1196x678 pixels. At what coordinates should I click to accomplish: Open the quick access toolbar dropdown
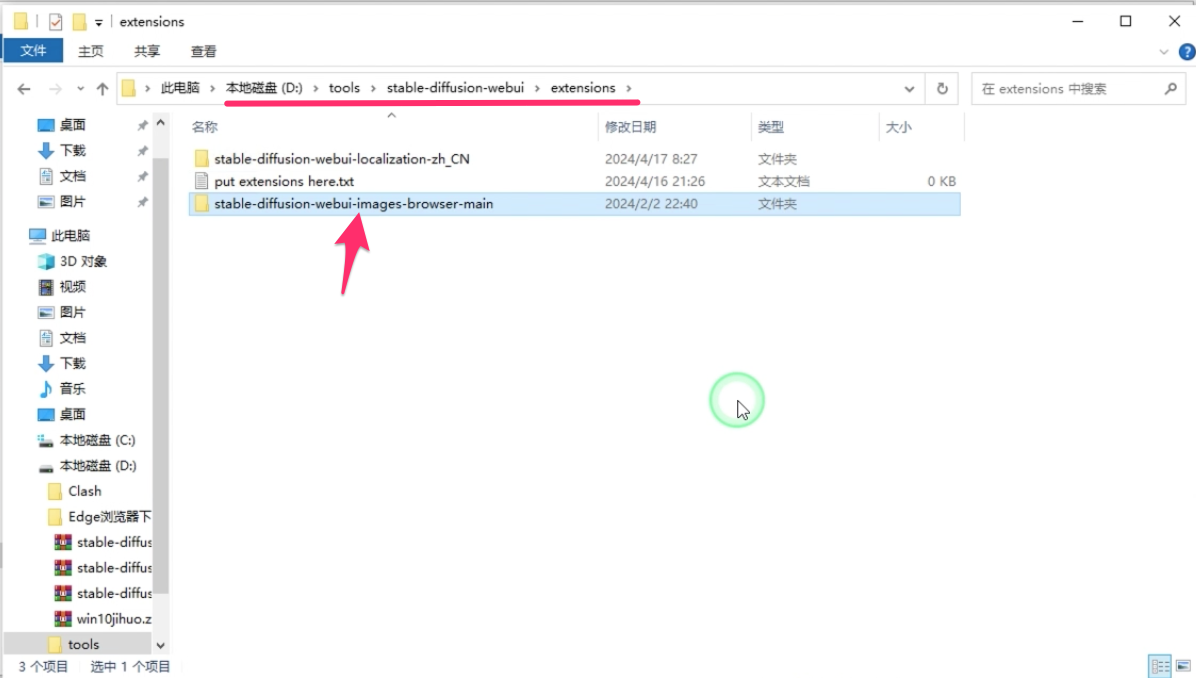tap(98, 23)
